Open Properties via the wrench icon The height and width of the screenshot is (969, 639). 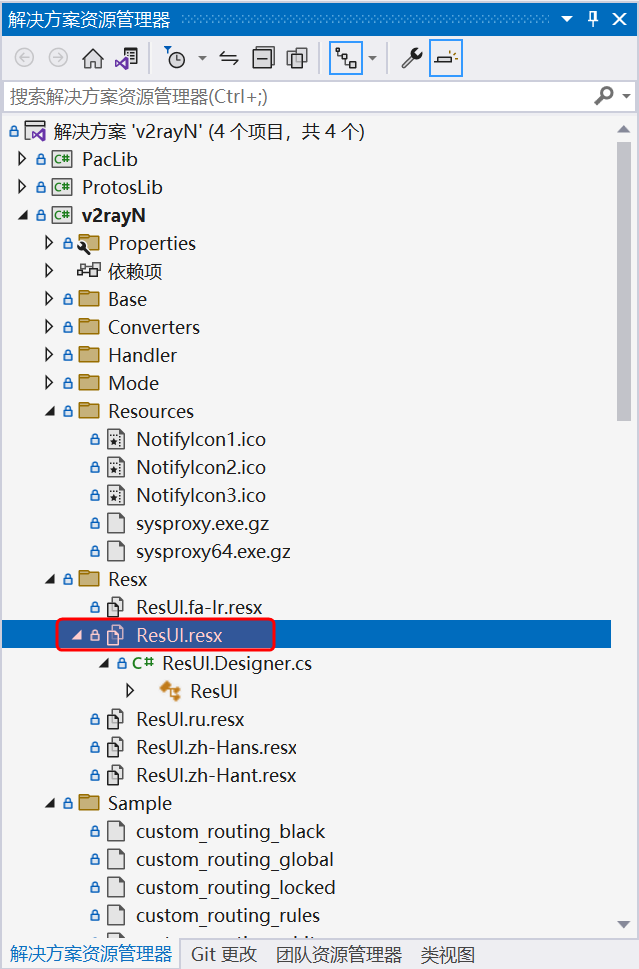(412, 59)
